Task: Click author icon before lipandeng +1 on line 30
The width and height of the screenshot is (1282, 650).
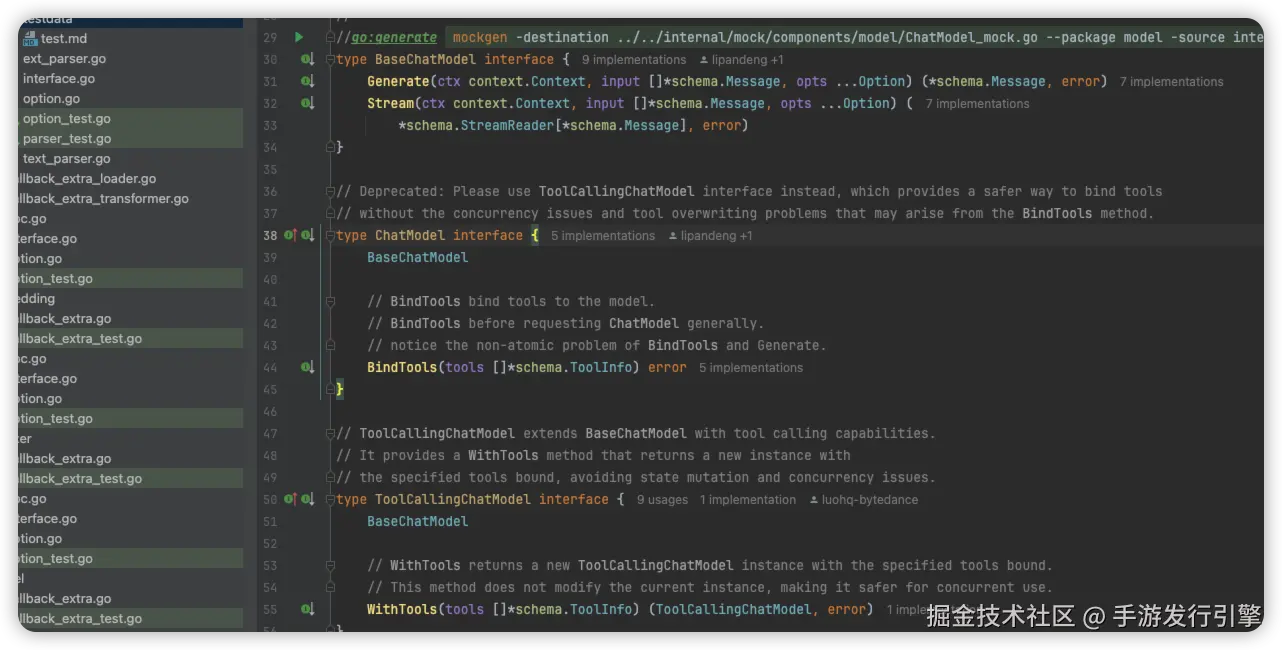Action: click(704, 60)
